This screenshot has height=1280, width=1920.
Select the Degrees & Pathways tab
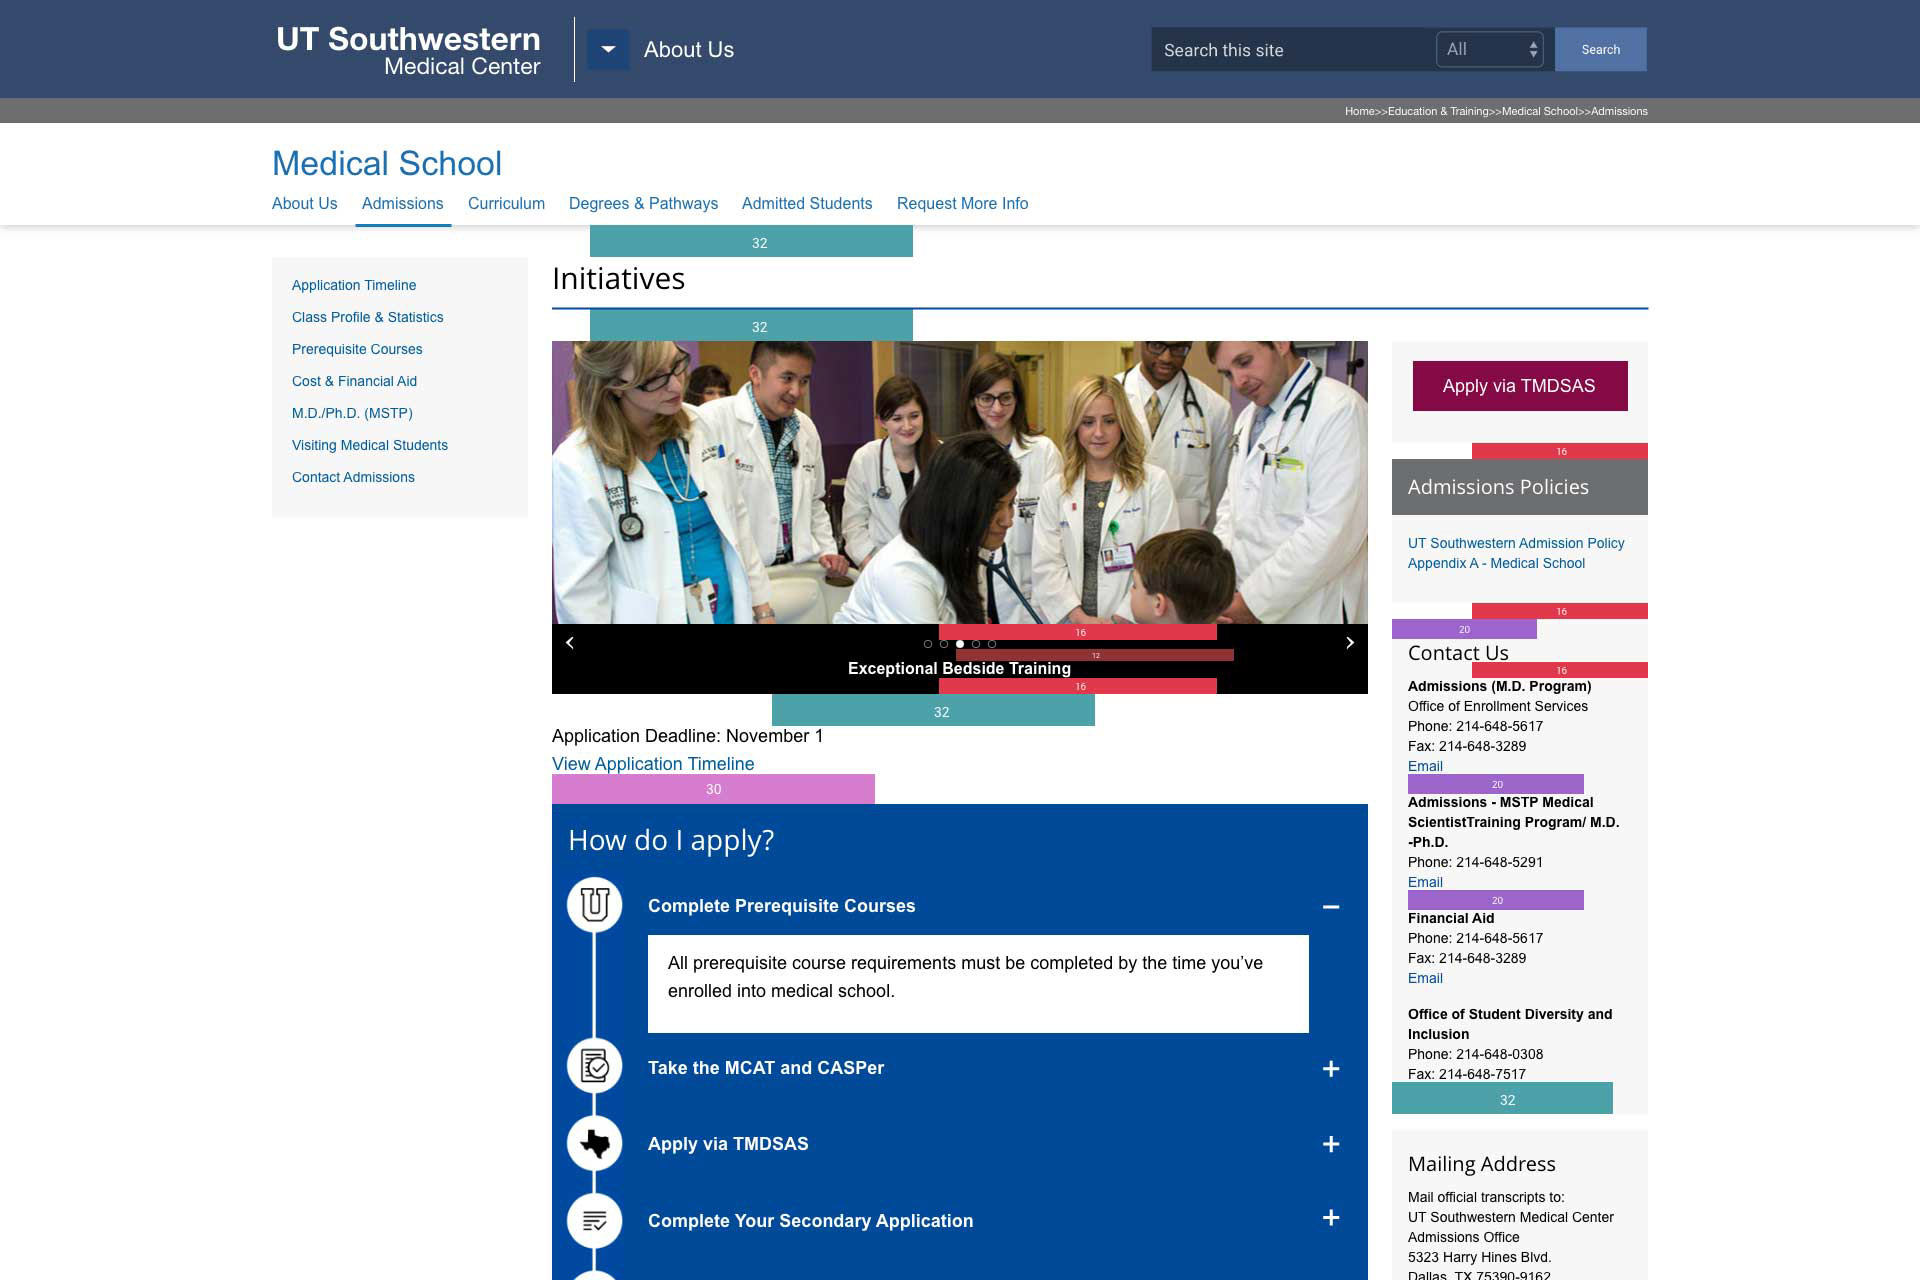(x=643, y=204)
